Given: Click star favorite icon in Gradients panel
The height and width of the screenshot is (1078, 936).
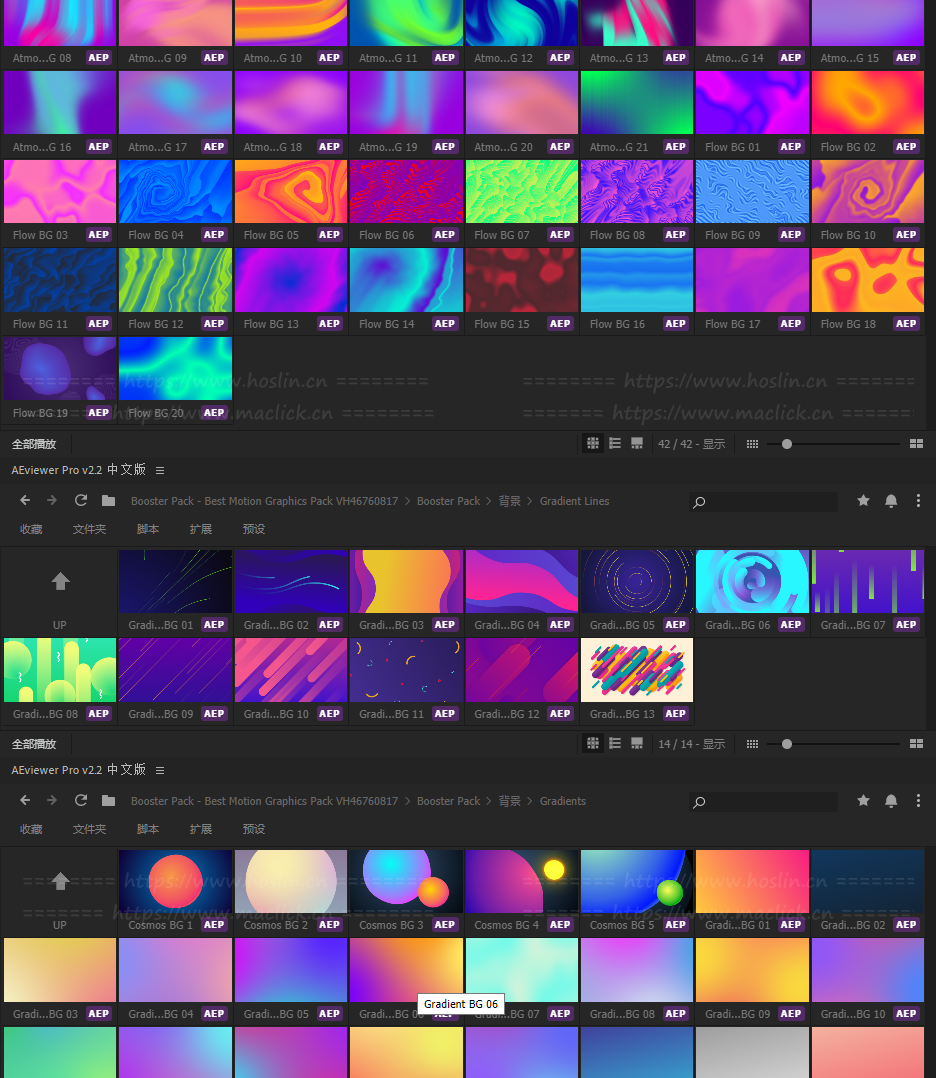Looking at the screenshot, I should [863, 800].
